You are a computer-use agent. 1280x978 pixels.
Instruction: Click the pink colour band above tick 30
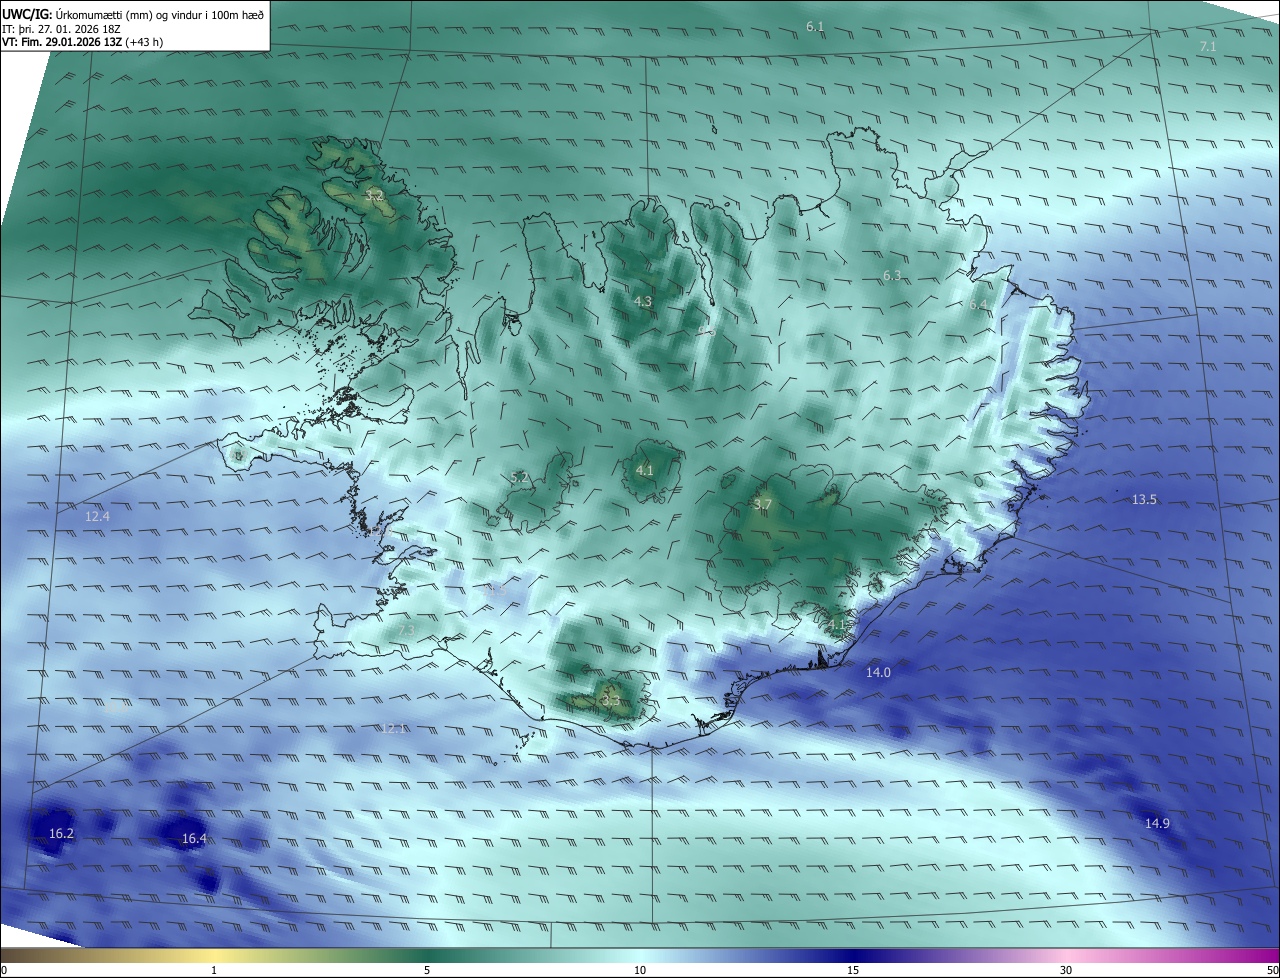[1066, 956]
